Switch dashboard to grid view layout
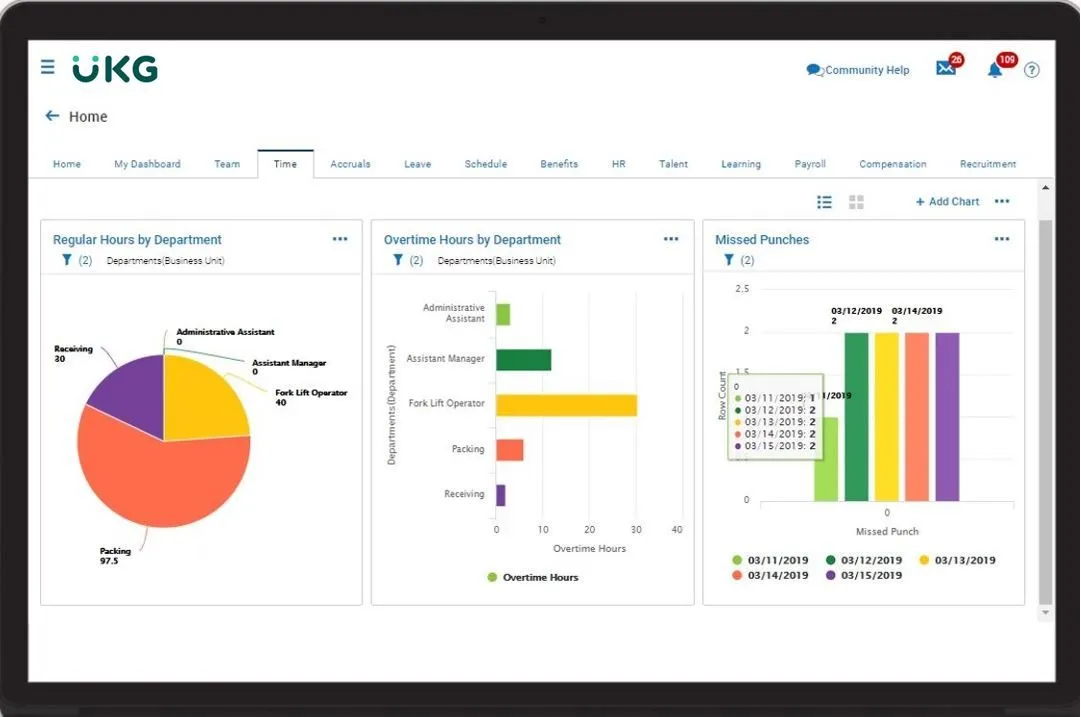Image resolution: width=1081 pixels, height=717 pixels. [856, 201]
